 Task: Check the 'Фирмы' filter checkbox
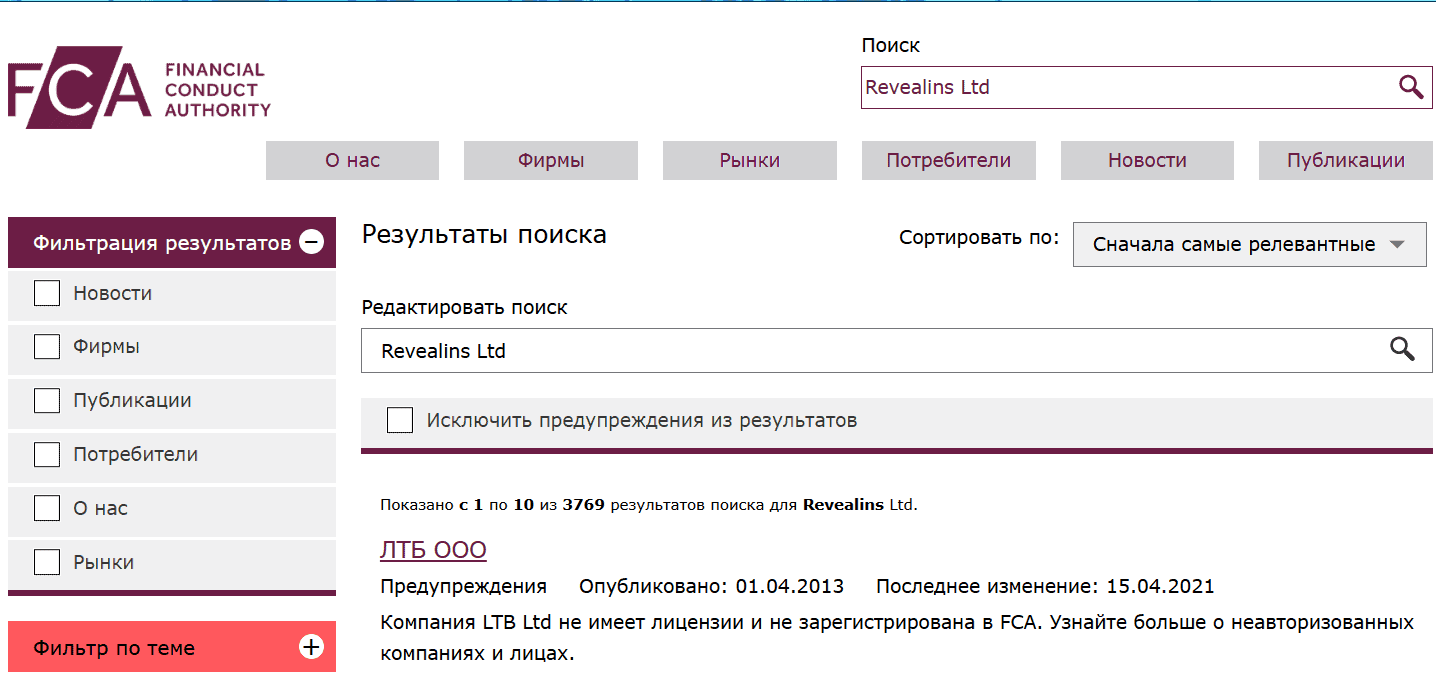click(46, 346)
